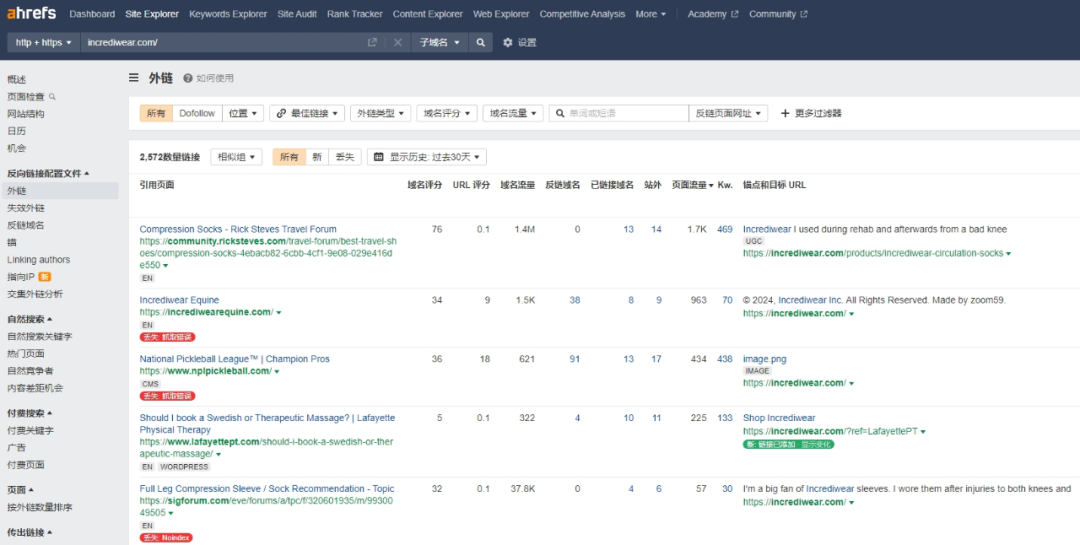Click the Shop Incrediwear anchor link
This screenshot has width=1080, height=545.
(779, 418)
